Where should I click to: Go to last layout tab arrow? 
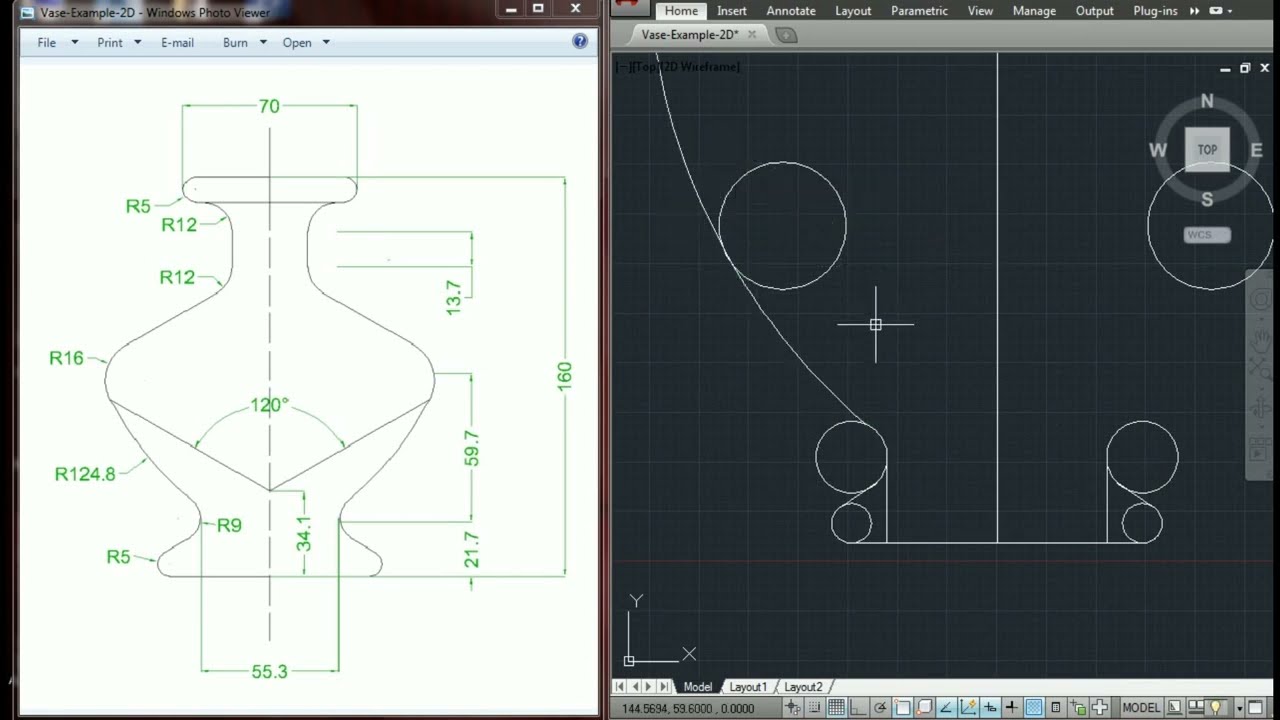[664, 687]
